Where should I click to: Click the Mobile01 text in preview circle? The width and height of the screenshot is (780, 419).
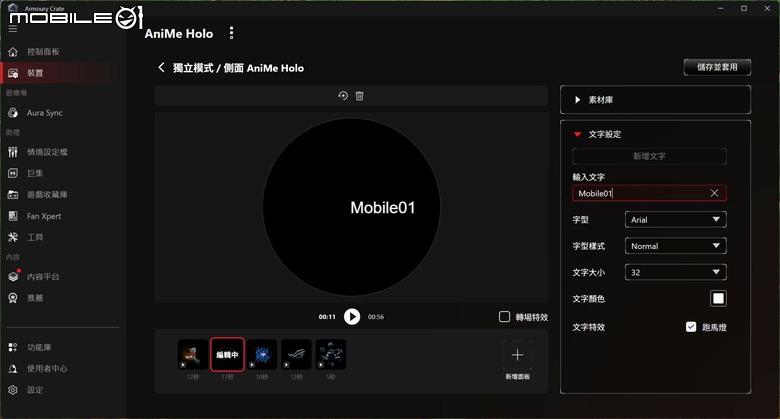pos(383,208)
